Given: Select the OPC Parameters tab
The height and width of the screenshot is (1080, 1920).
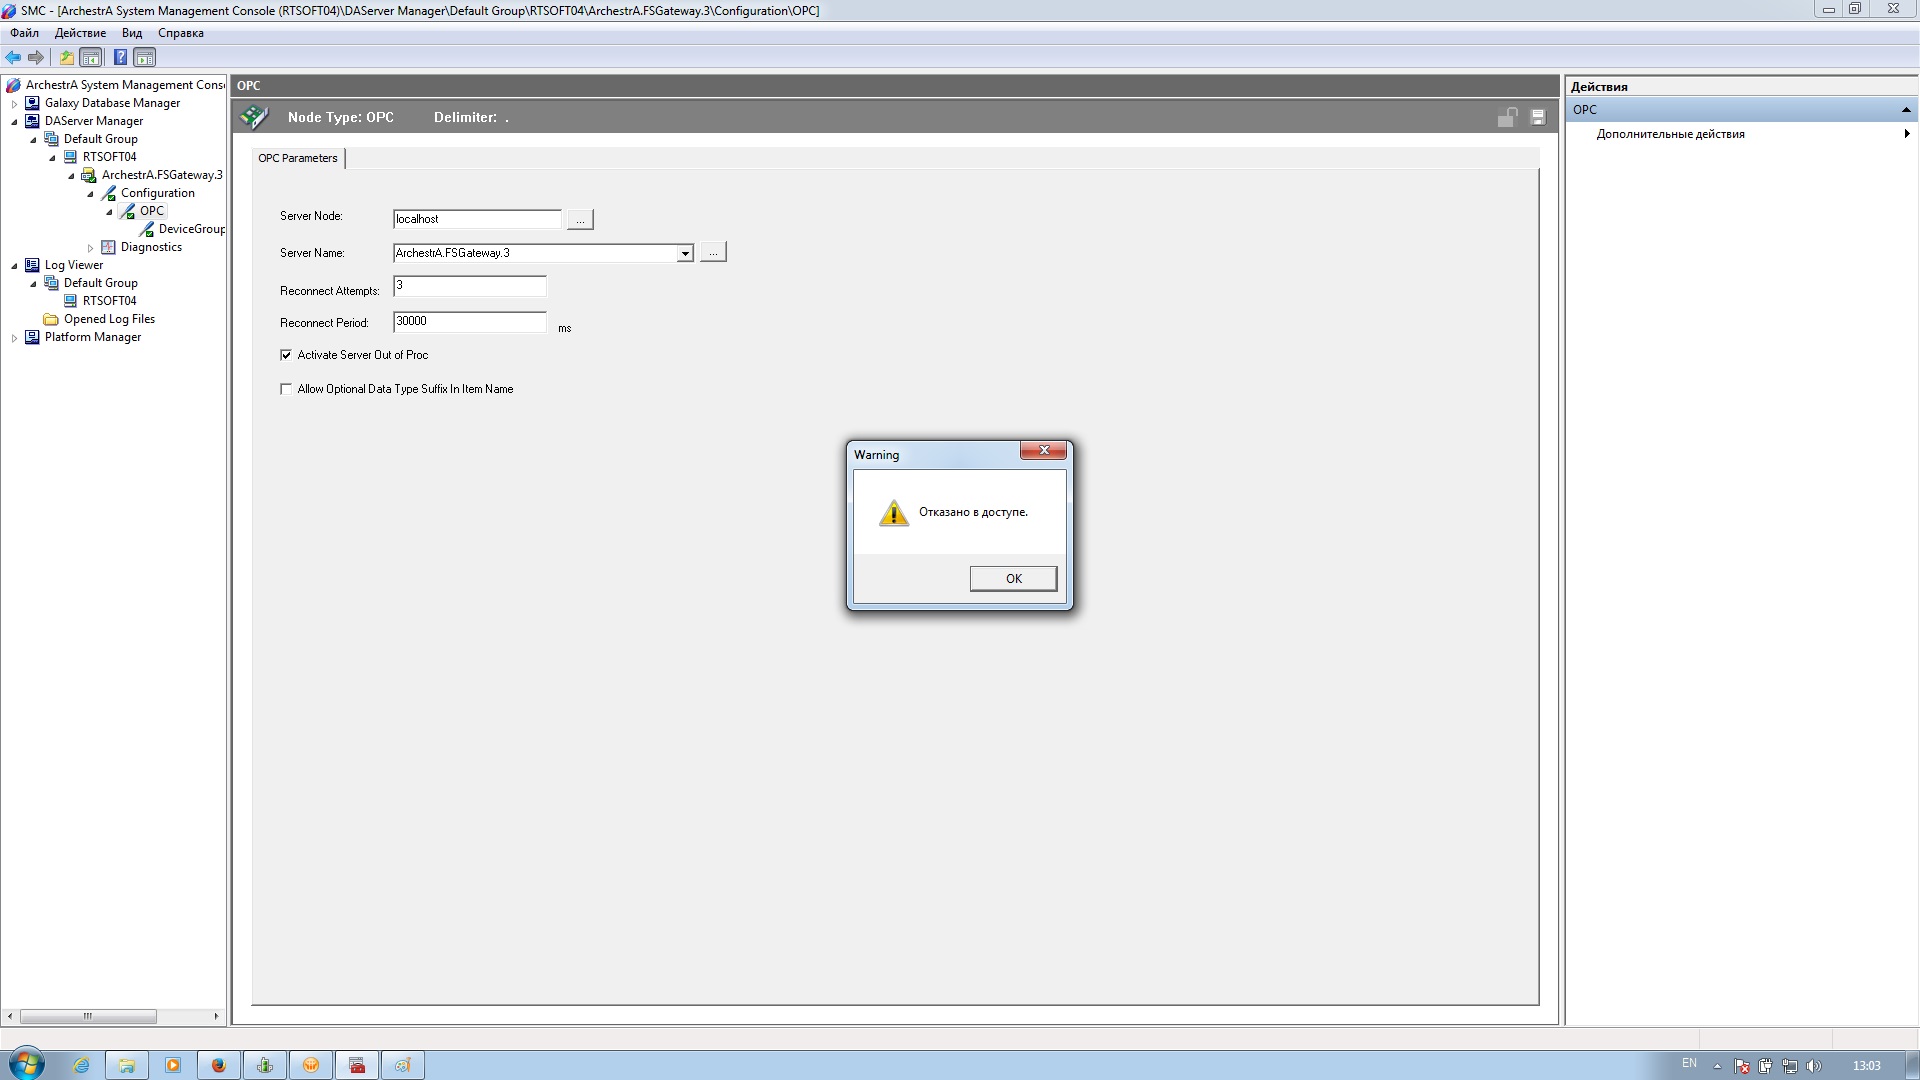Looking at the screenshot, I should click(x=297, y=158).
